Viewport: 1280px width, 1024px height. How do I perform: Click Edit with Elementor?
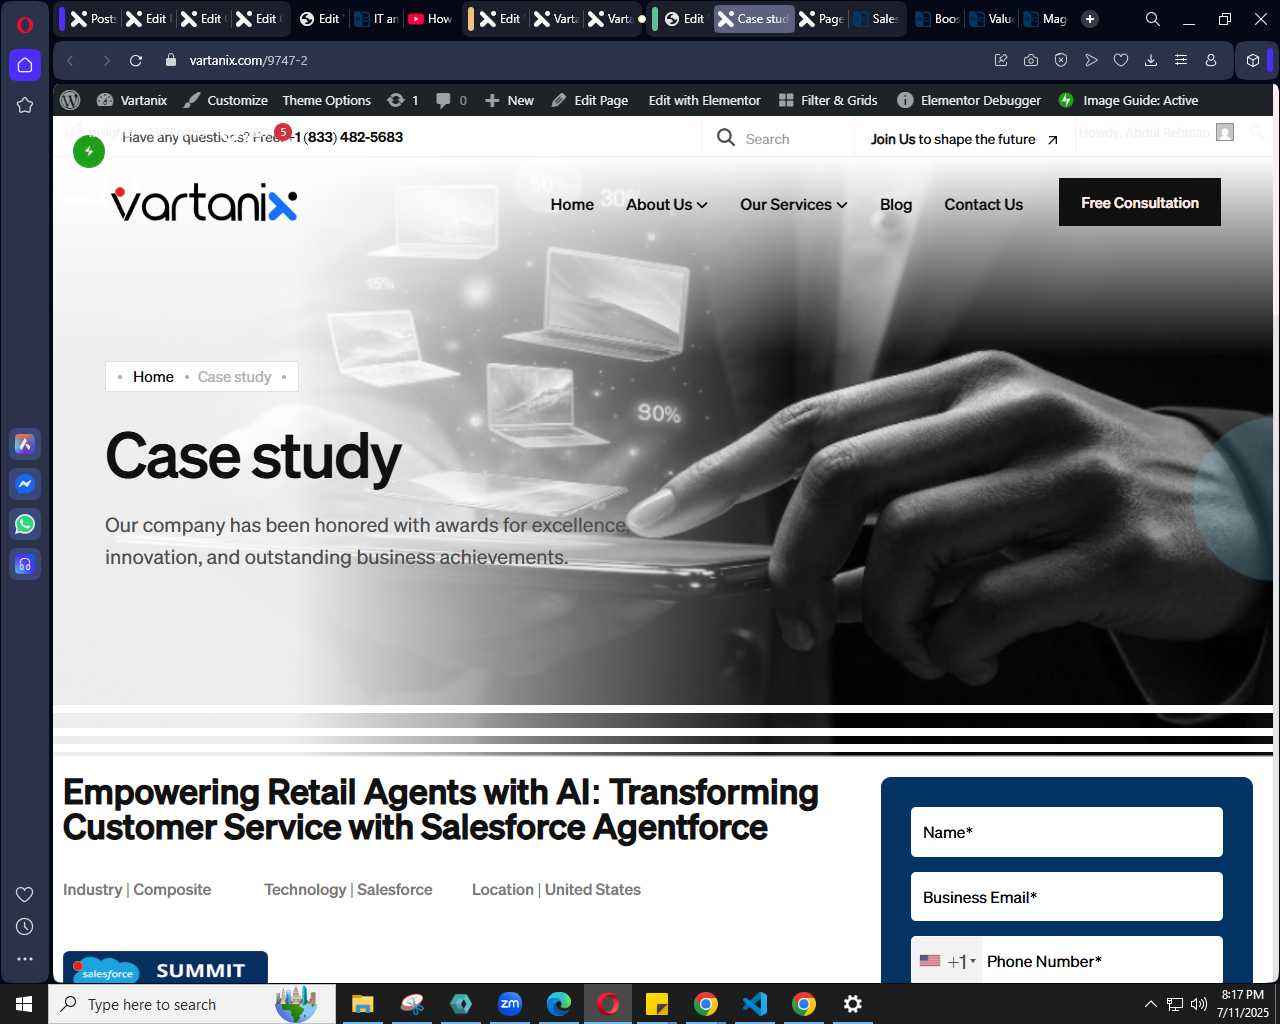[705, 100]
